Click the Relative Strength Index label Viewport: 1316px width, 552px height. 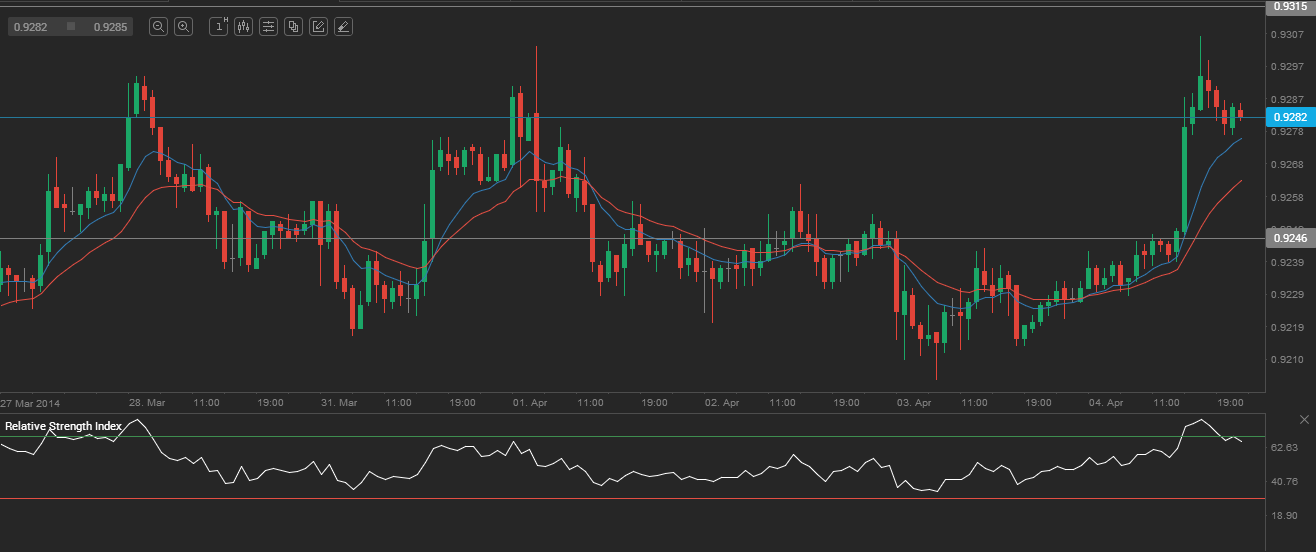[x=63, y=426]
